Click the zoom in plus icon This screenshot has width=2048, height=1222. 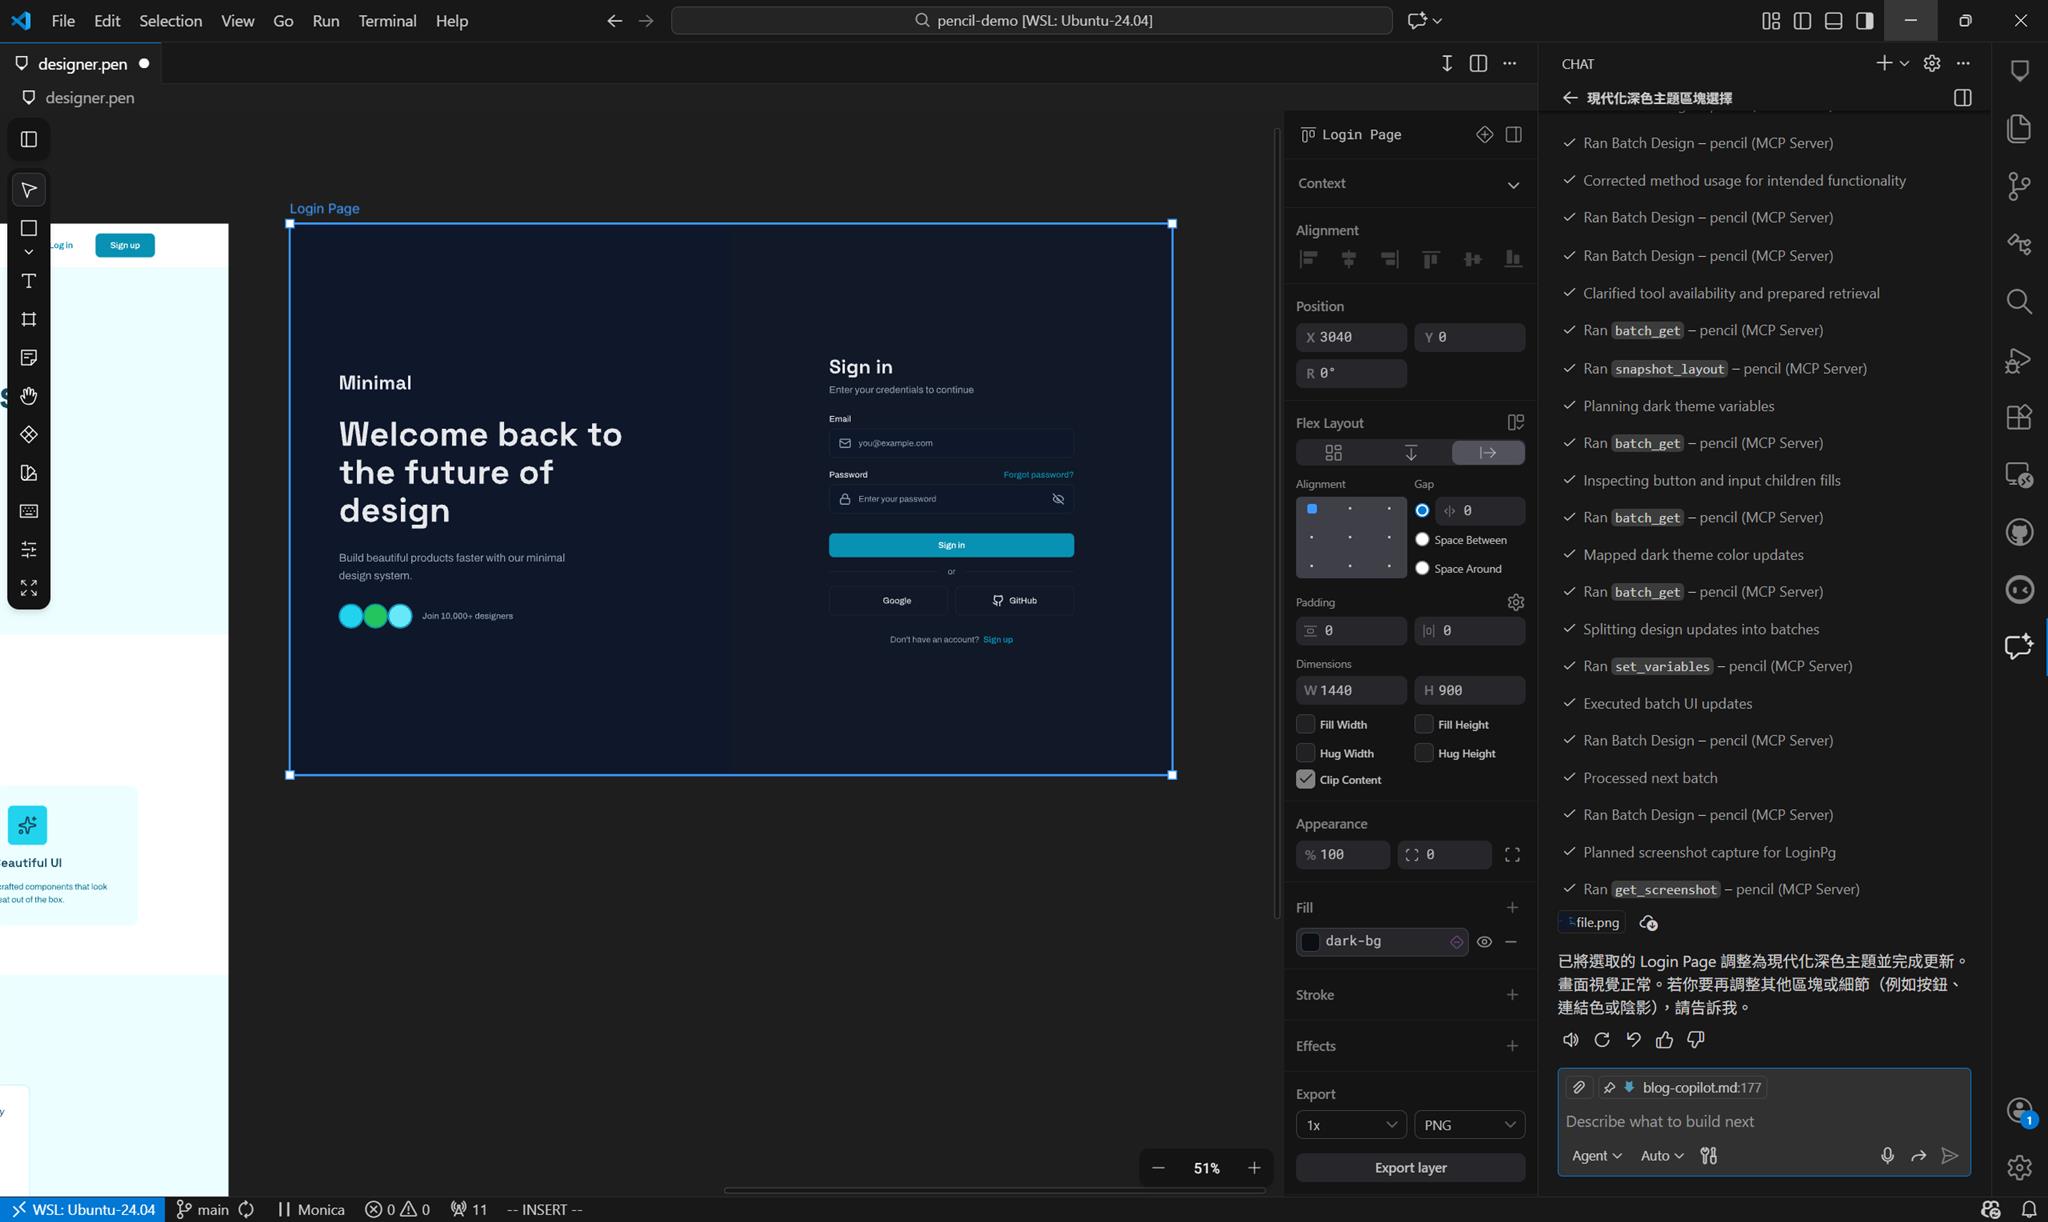tap(1254, 1168)
